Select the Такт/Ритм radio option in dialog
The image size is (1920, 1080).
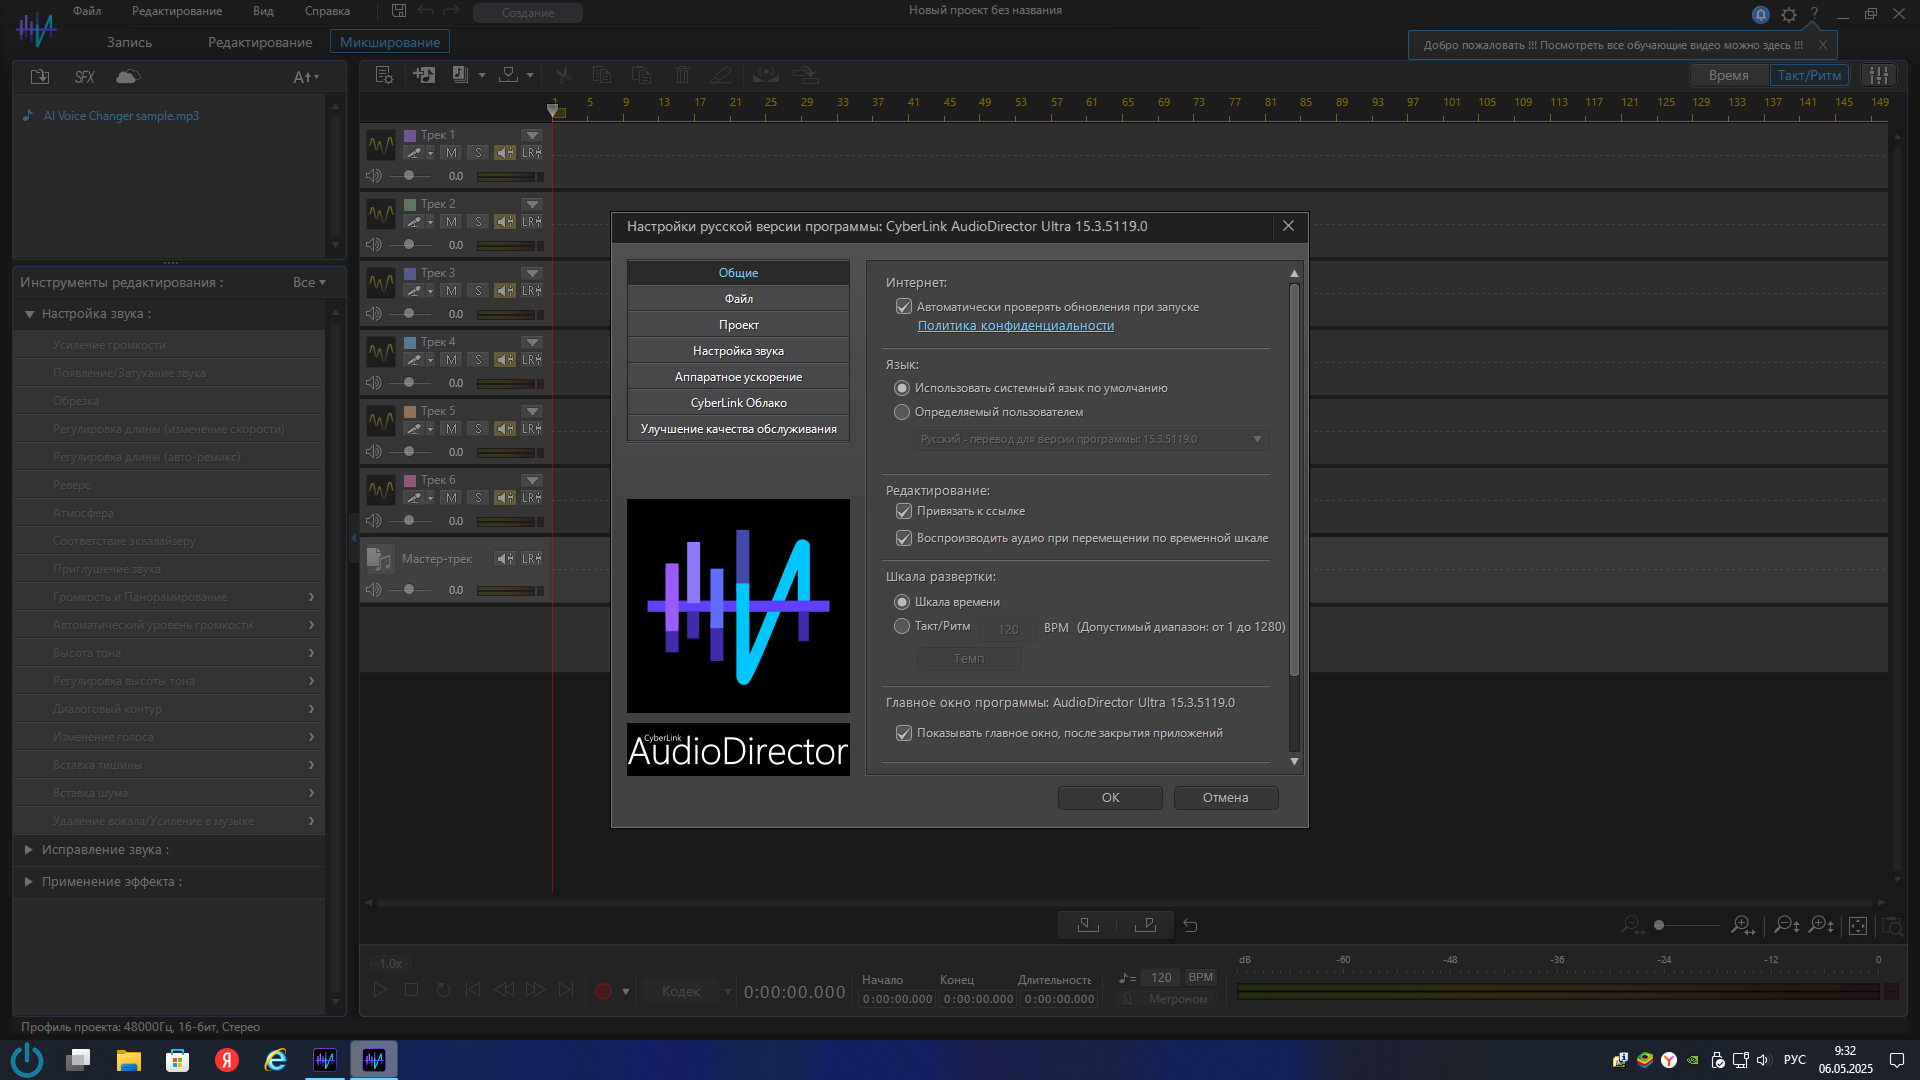pos(902,626)
